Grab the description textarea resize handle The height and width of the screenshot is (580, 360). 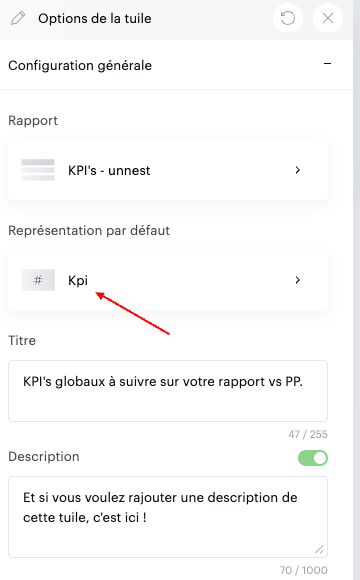319,549
